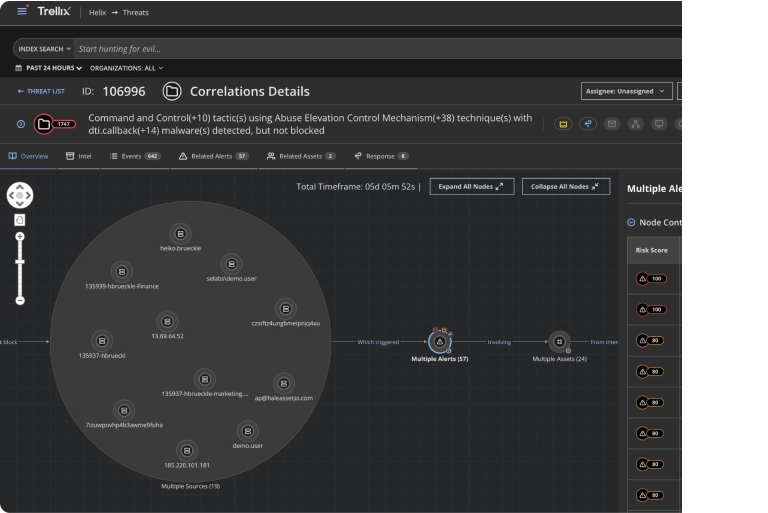
Task: Expand the threat summary with the circled arrow
Action: (x=21, y=124)
